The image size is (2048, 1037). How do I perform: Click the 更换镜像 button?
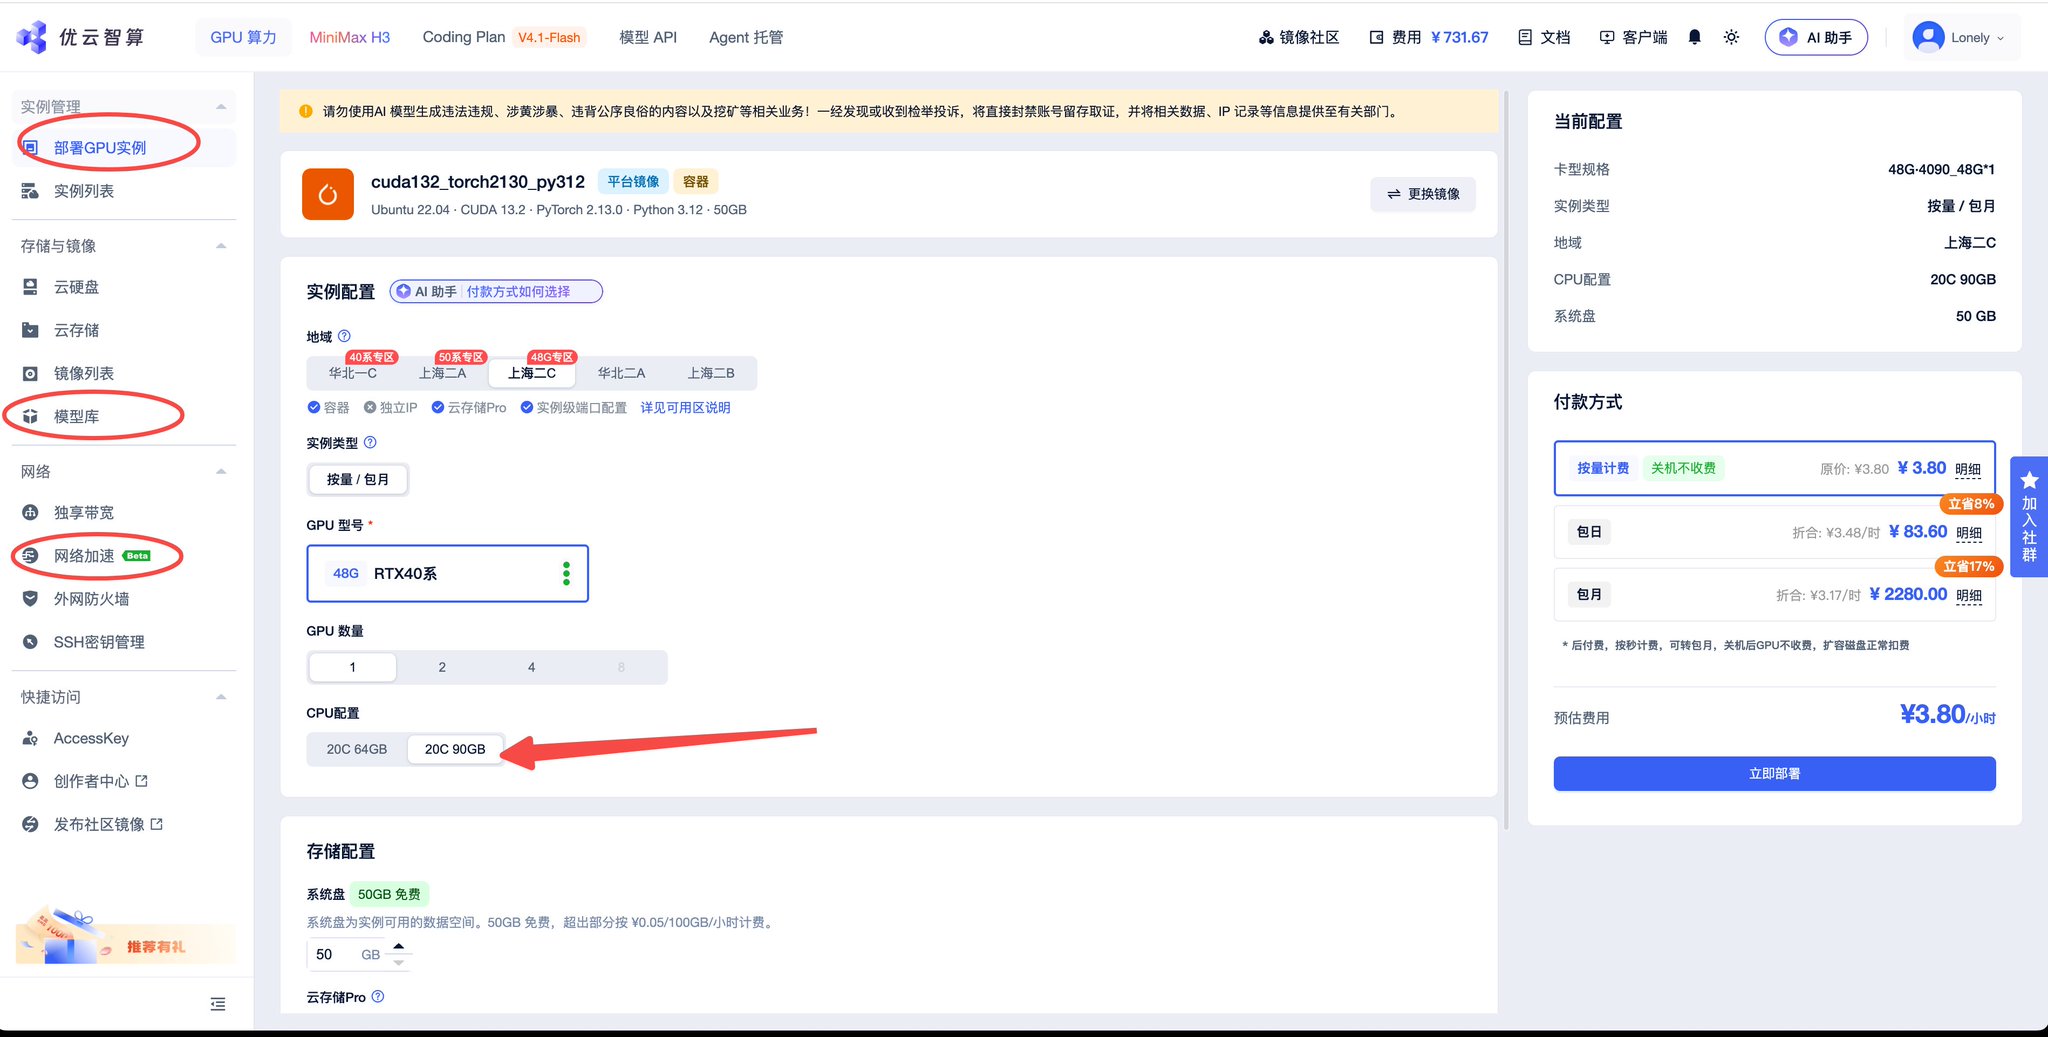tap(1423, 194)
